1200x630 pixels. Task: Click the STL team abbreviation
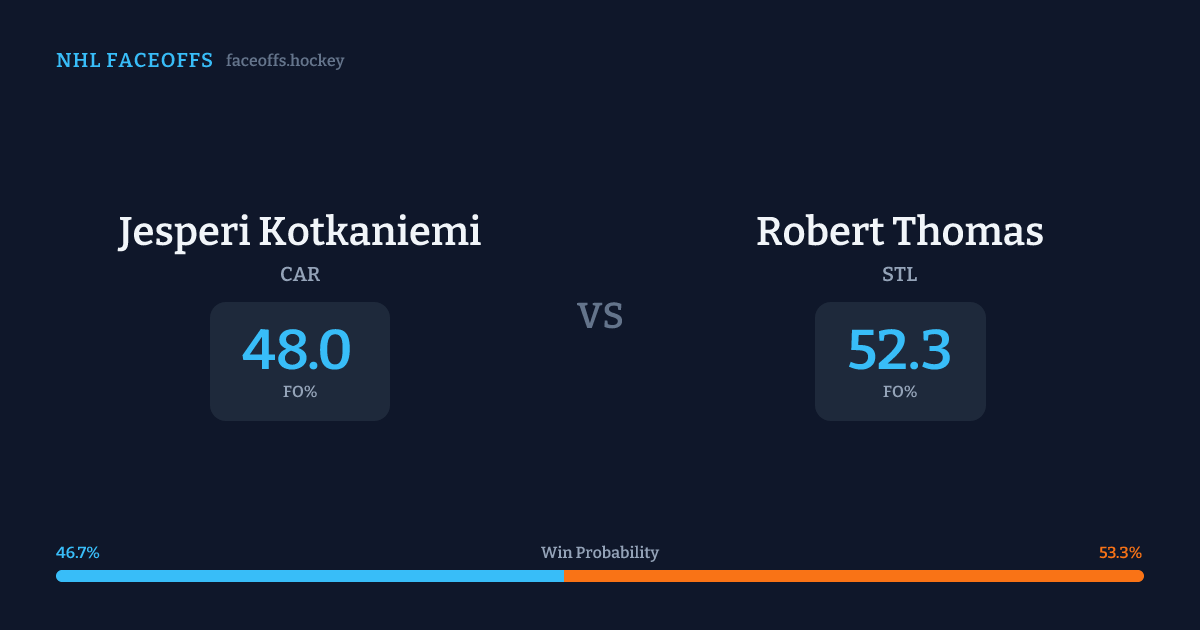899,275
